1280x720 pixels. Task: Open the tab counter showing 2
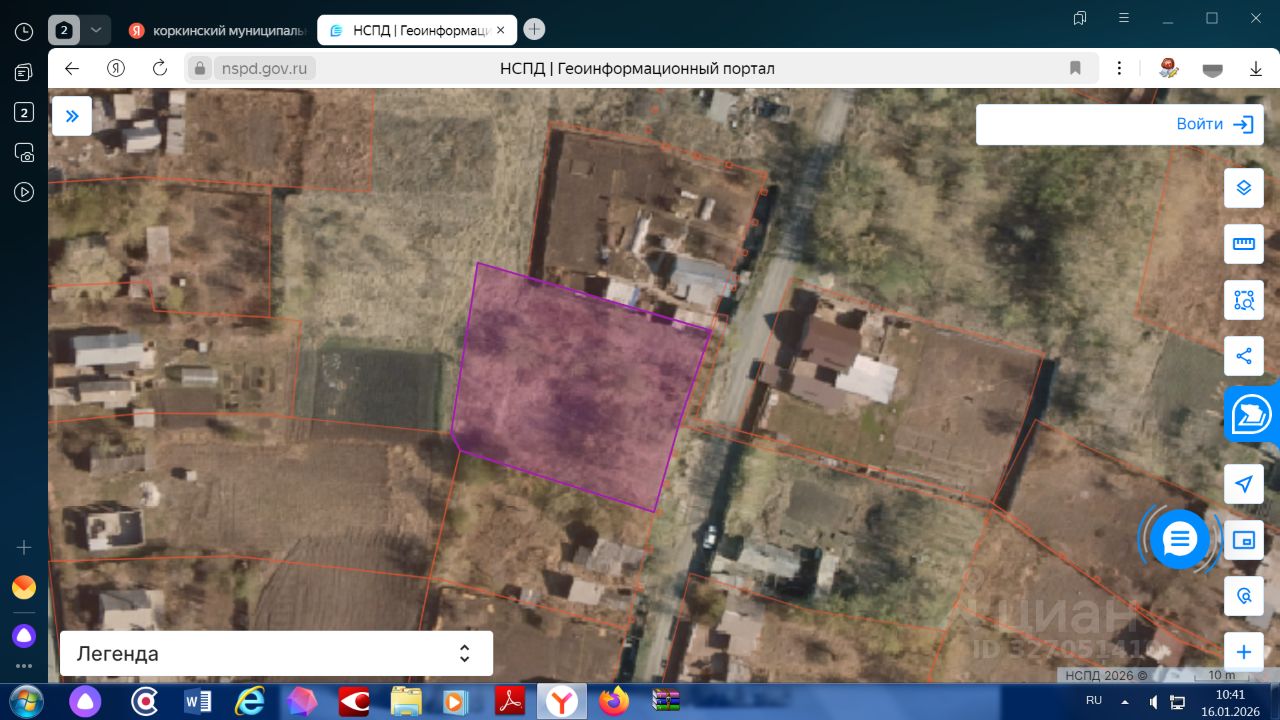point(64,30)
